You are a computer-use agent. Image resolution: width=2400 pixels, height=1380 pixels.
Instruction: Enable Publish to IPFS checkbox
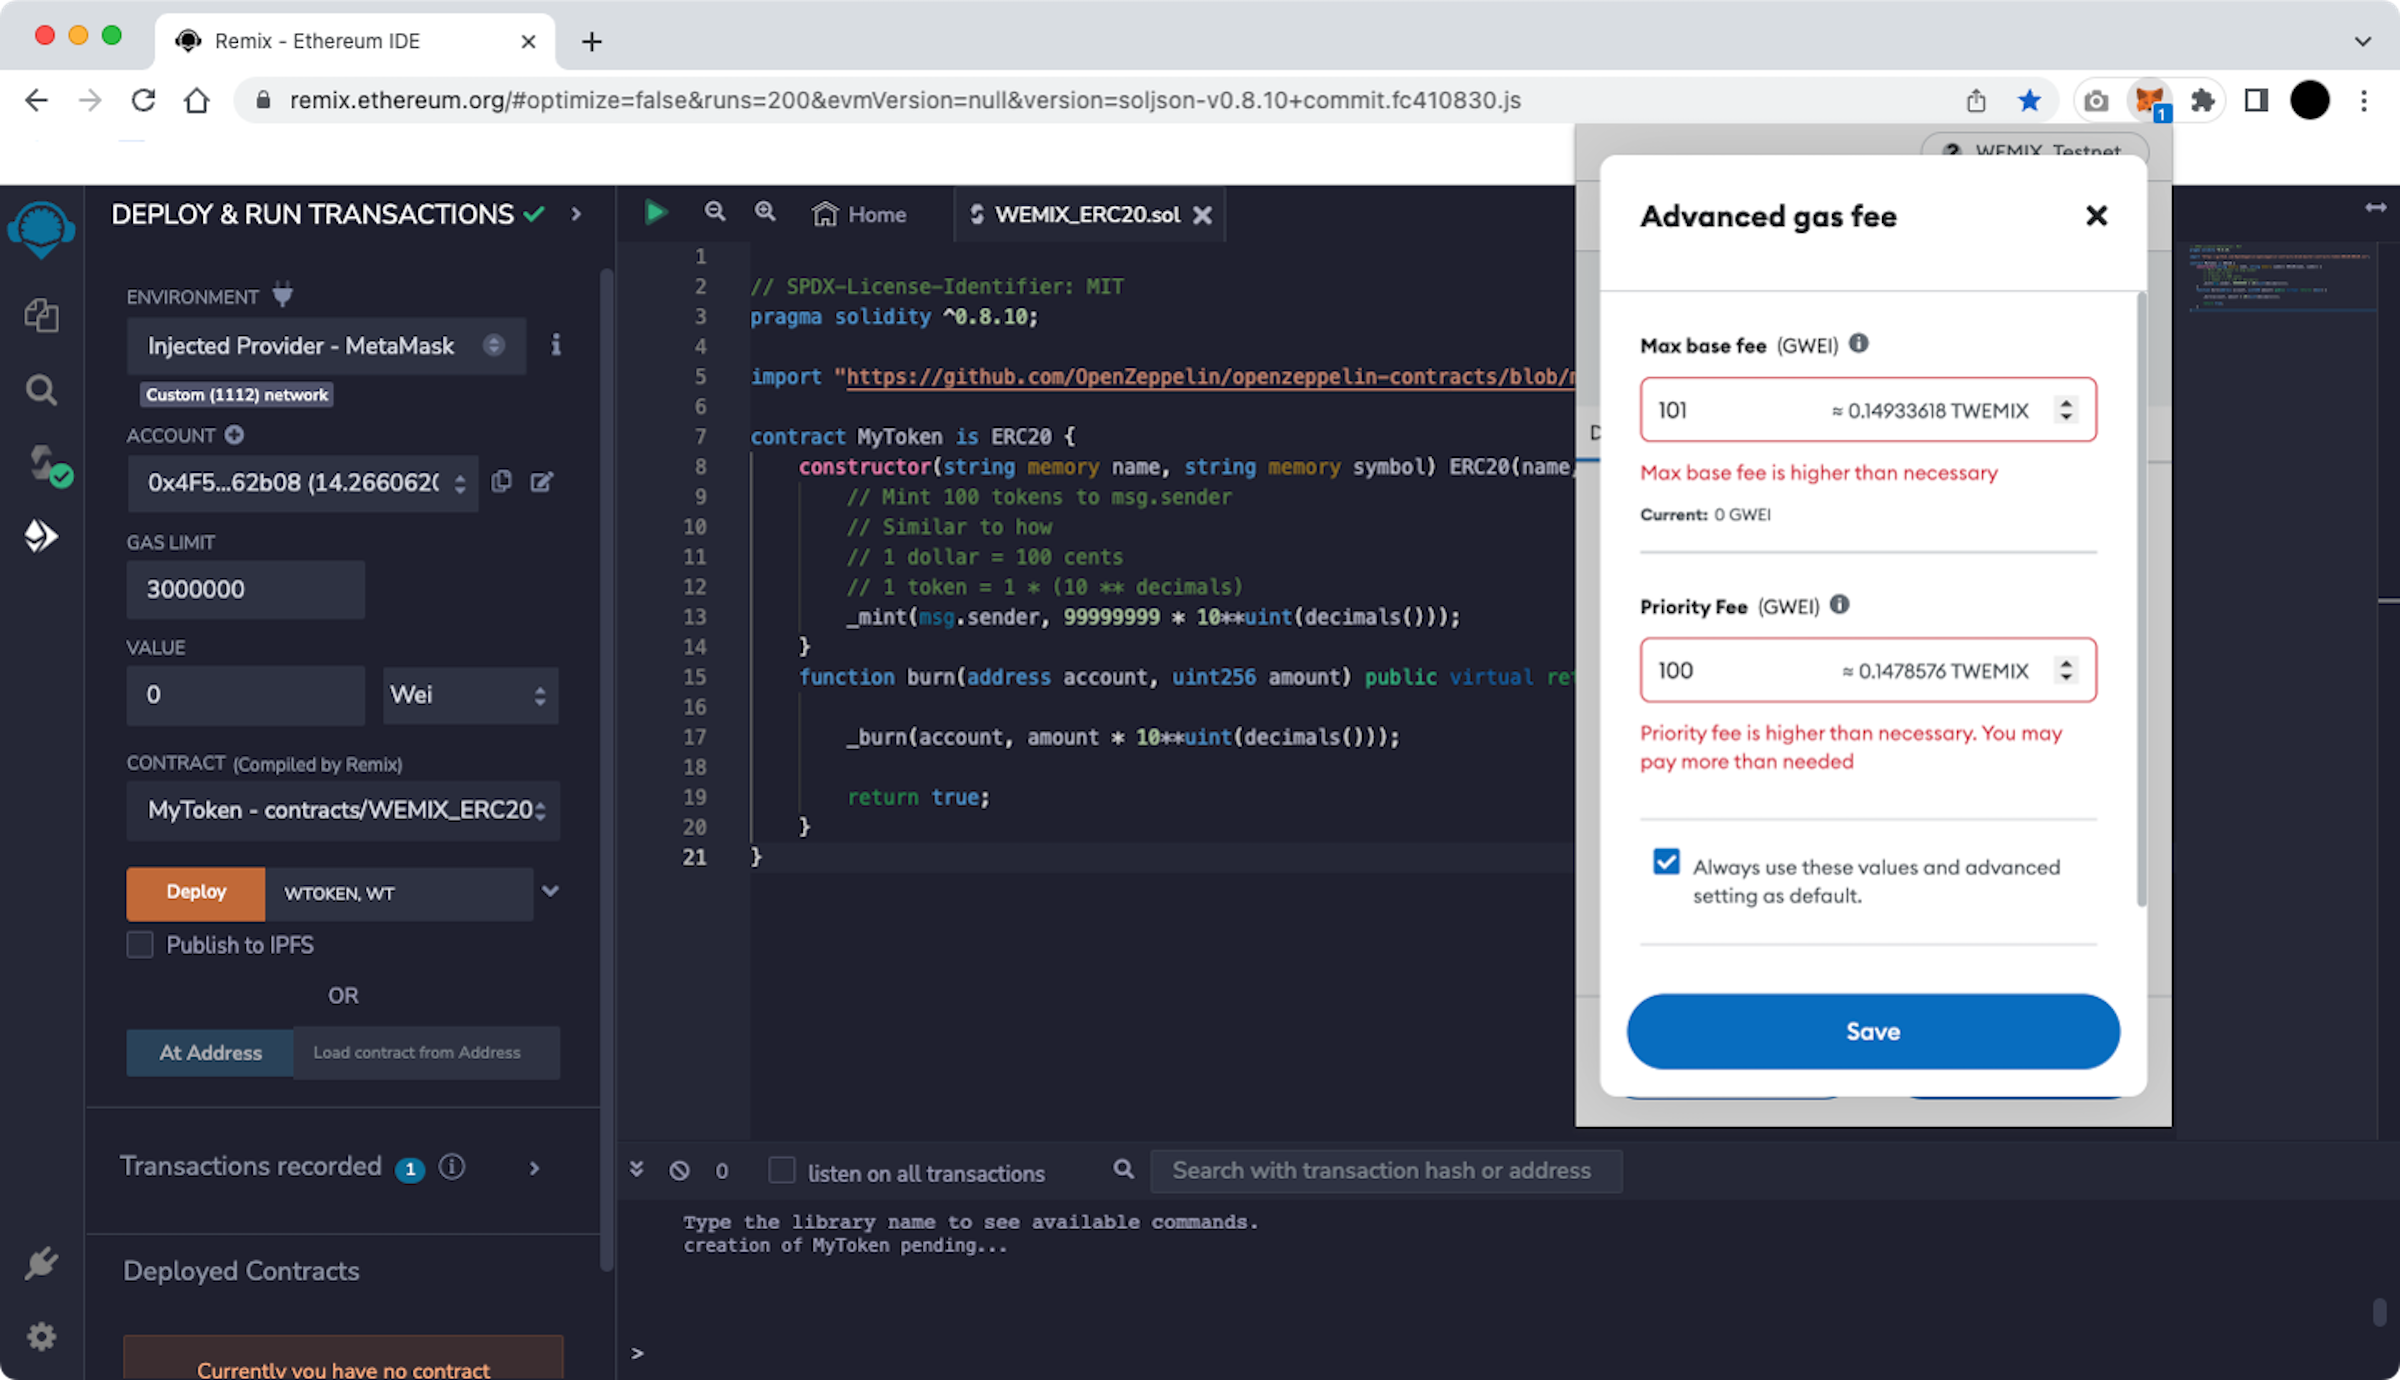[x=140, y=945]
